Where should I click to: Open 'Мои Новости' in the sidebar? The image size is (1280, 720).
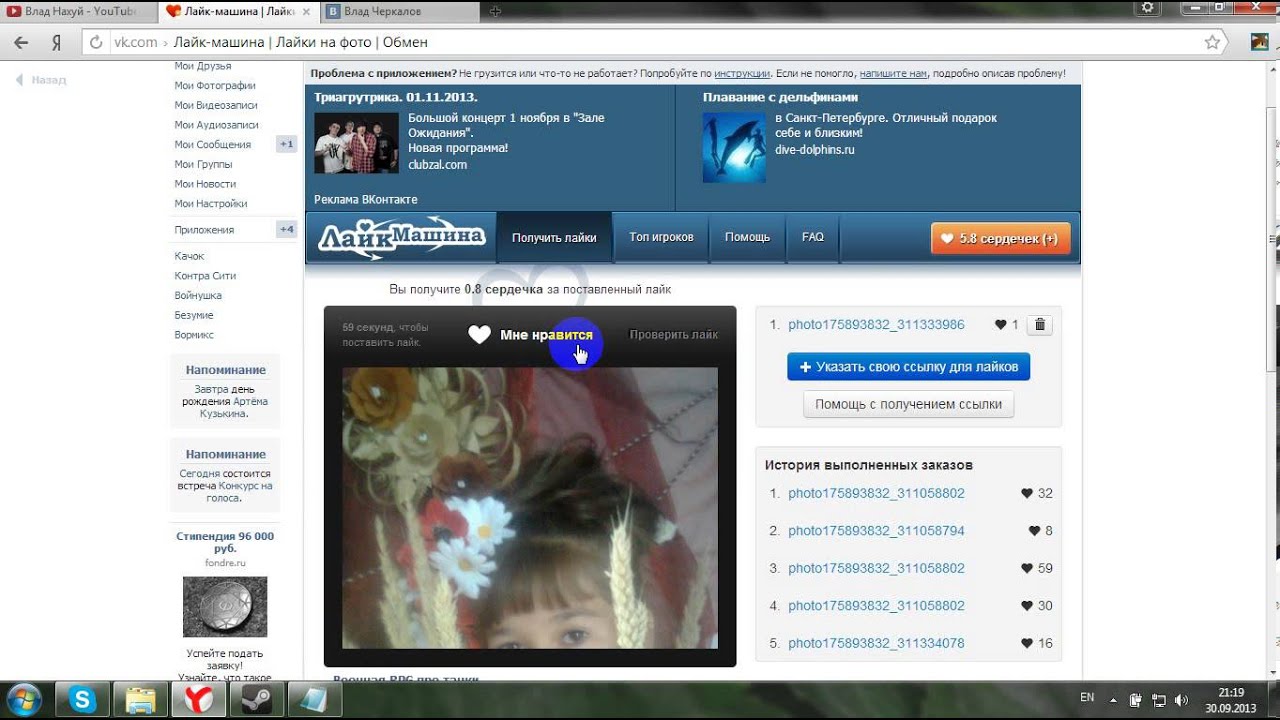(x=205, y=184)
